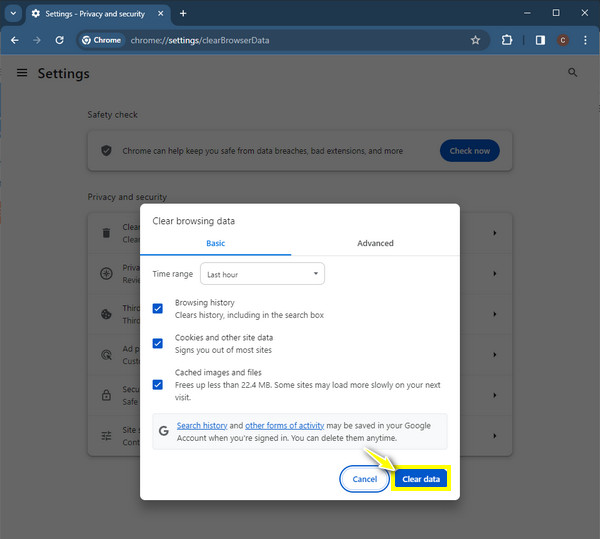600x539 pixels.
Task: Expand the Ad privacy row chevron
Action: point(495,355)
